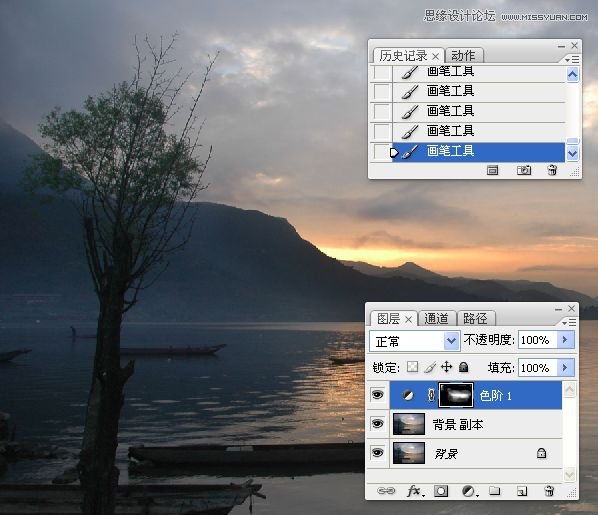The height and width of the screenshot is (515, 598).
Task: Switch to the 路径 (Paths) tab
Action: [475, 319]
